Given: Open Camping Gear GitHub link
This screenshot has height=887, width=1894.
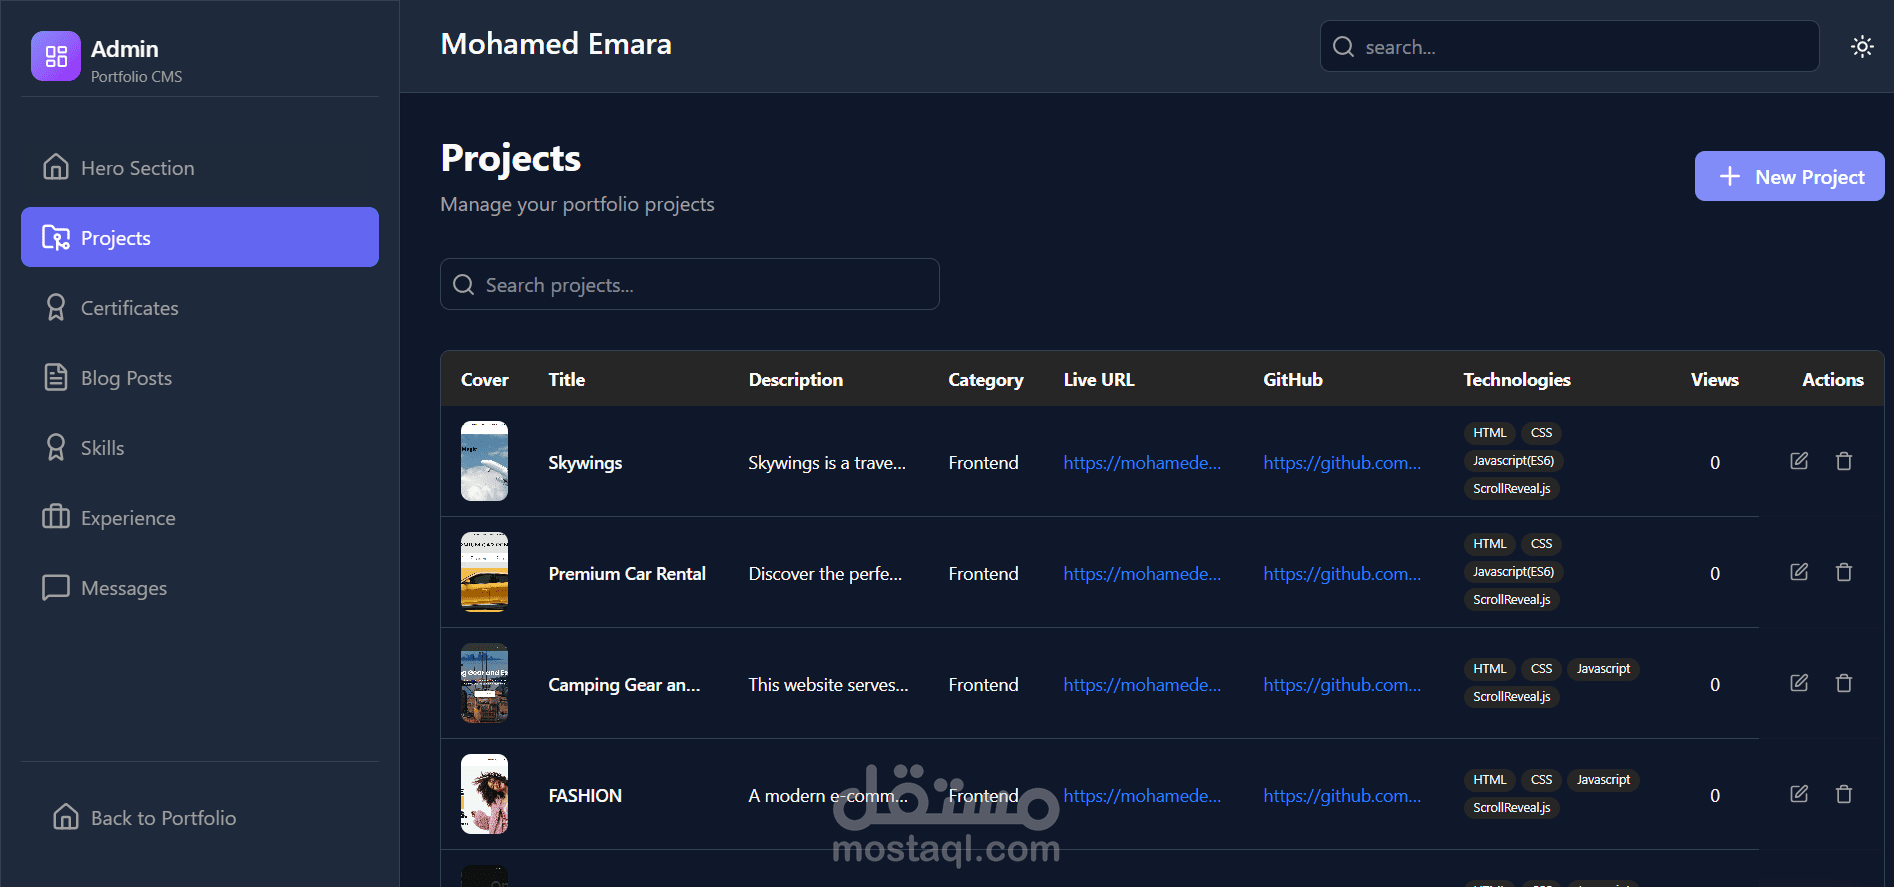Looking at the screenshot, I should click(1342, 685).
